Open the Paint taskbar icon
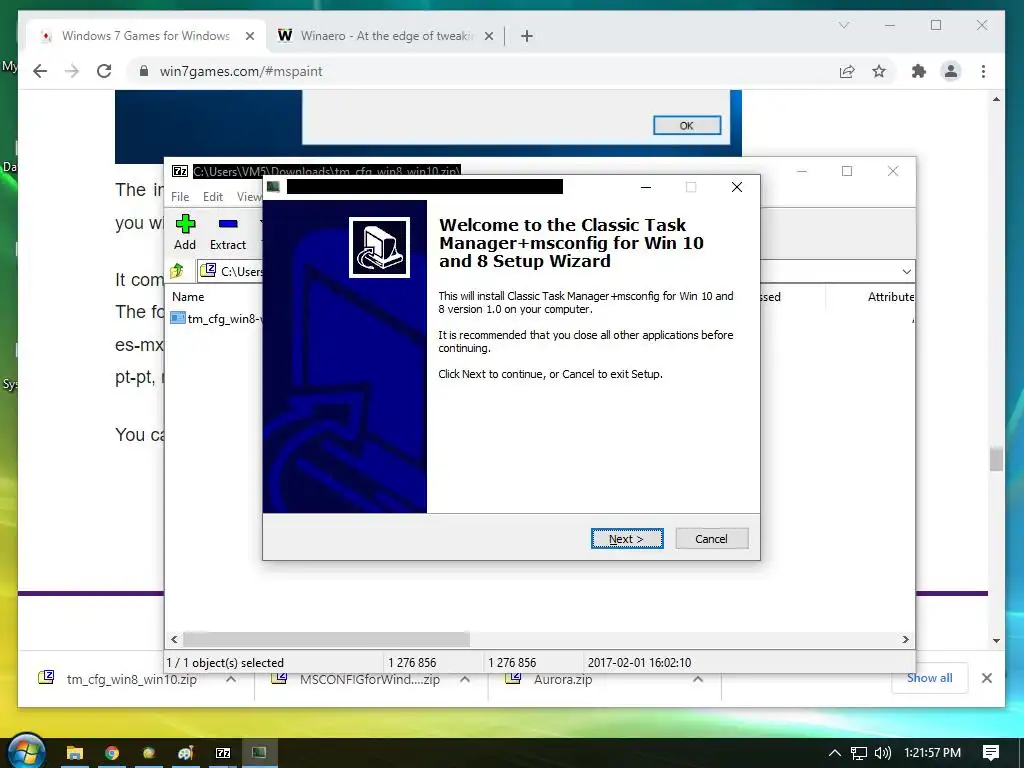 click(x=186, y=753)
